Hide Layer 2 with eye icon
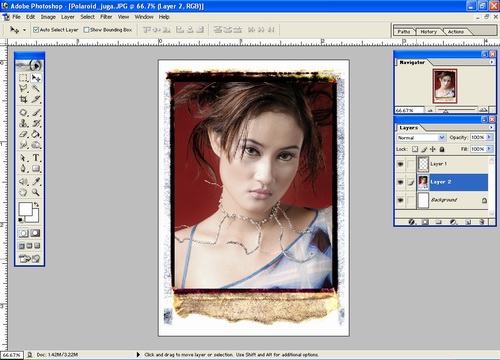 (x=400, y=182)
